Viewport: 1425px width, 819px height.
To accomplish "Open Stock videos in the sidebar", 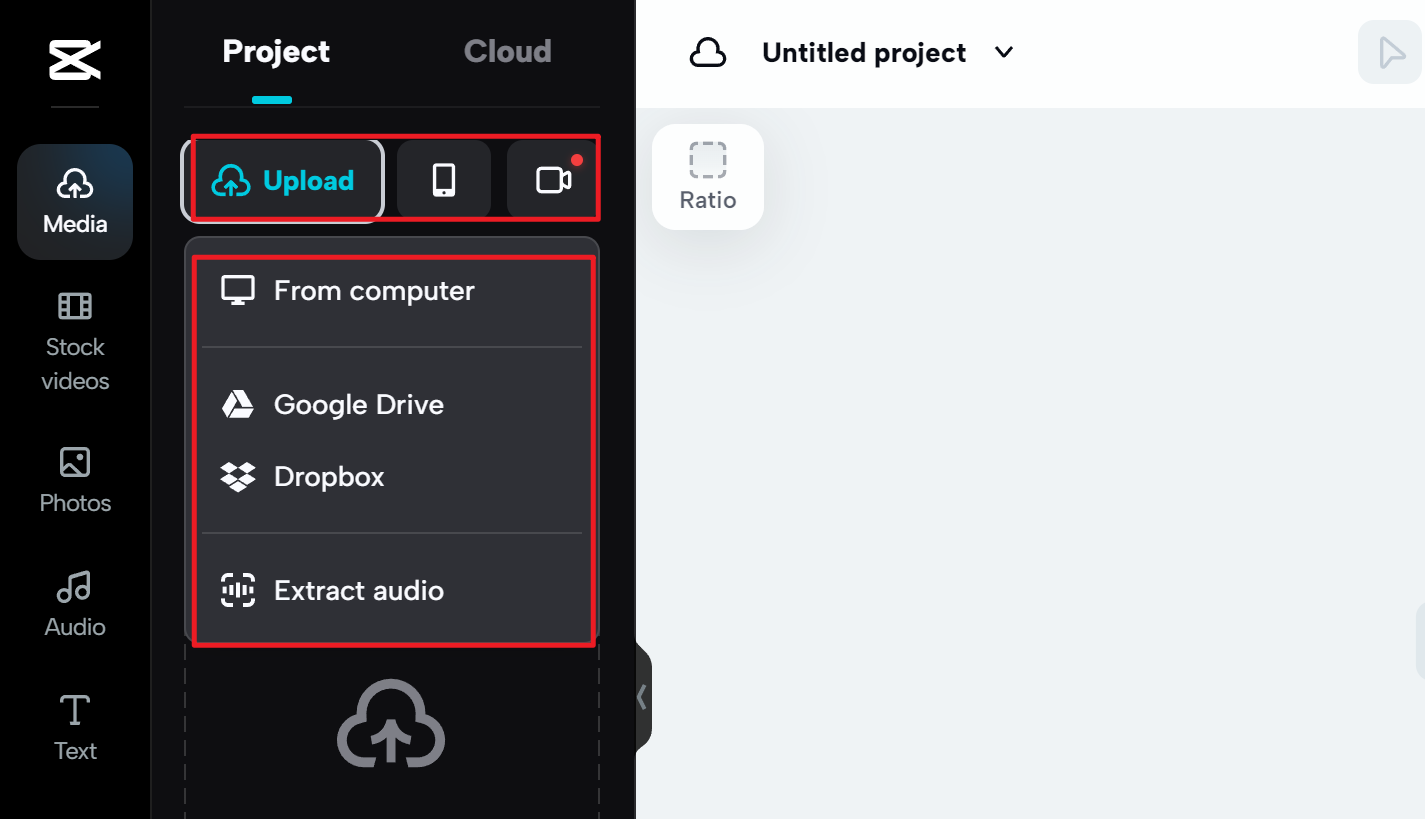I will click(75, 341).
